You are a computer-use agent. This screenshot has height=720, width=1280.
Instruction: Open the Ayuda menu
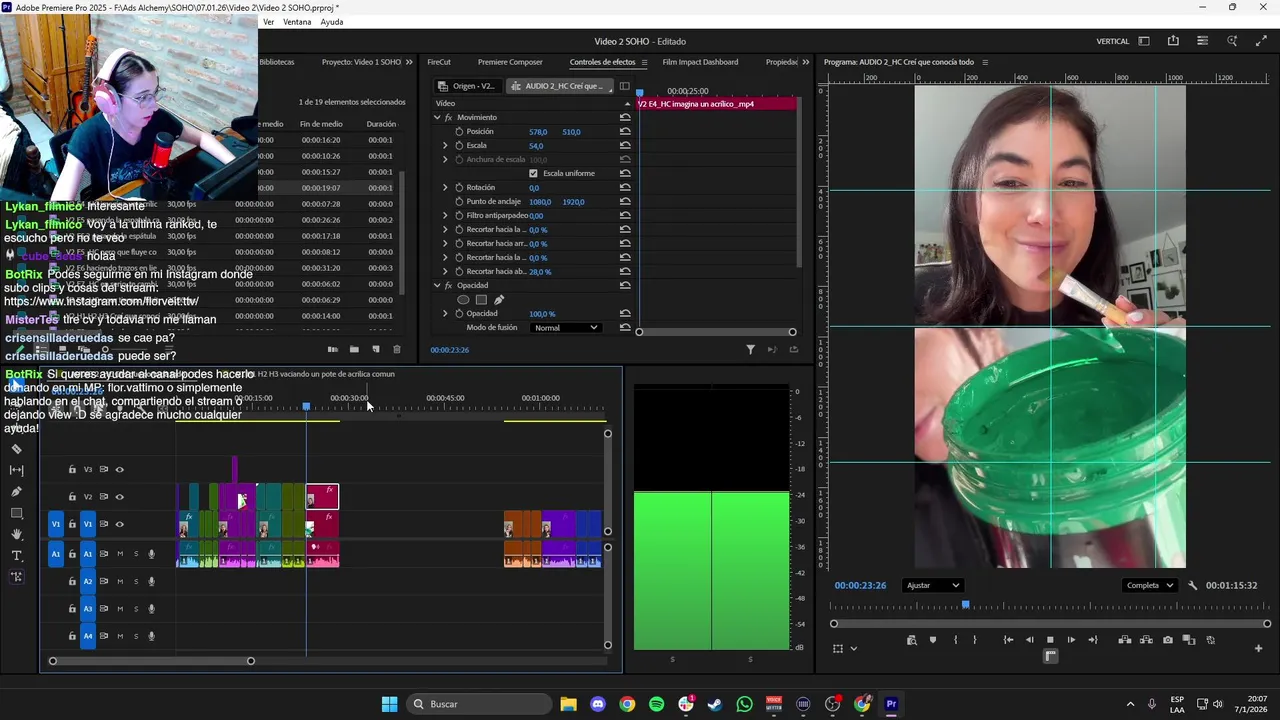pyautogui.click(x=332, y=22)
